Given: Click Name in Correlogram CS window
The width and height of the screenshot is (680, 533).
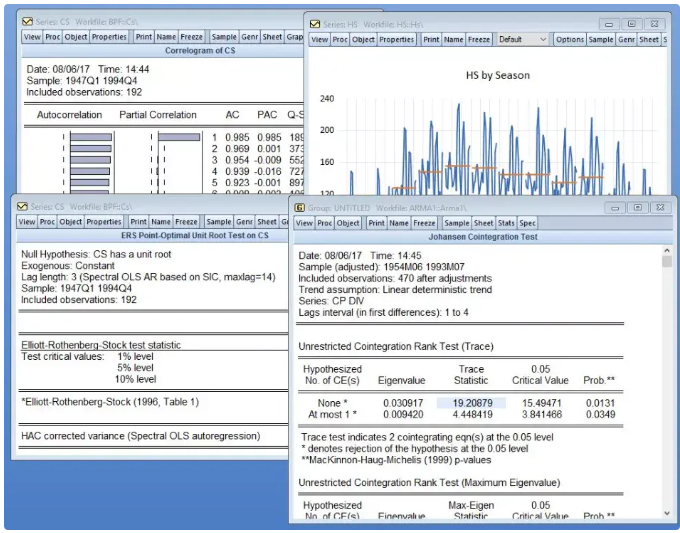Looking at the screenshot, I should click(x=166, y=37).
